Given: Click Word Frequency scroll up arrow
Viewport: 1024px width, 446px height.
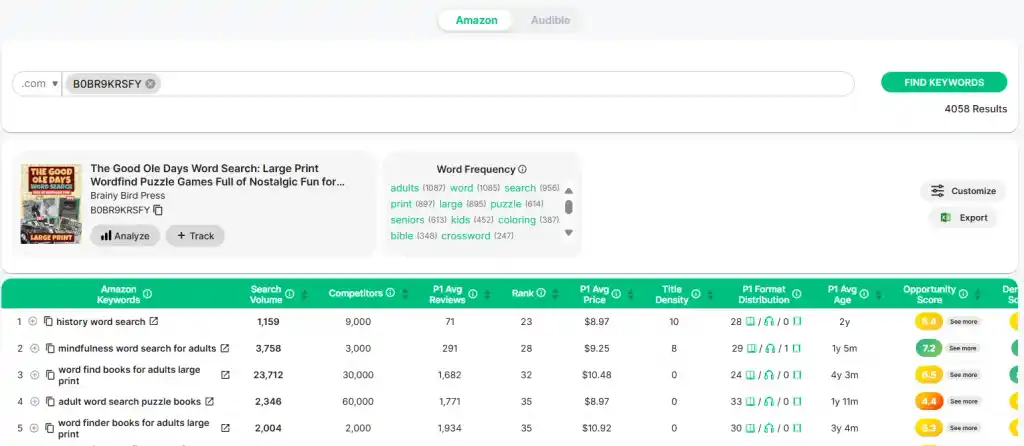Looking at the screenshot, I should click(x=568, y=191).
